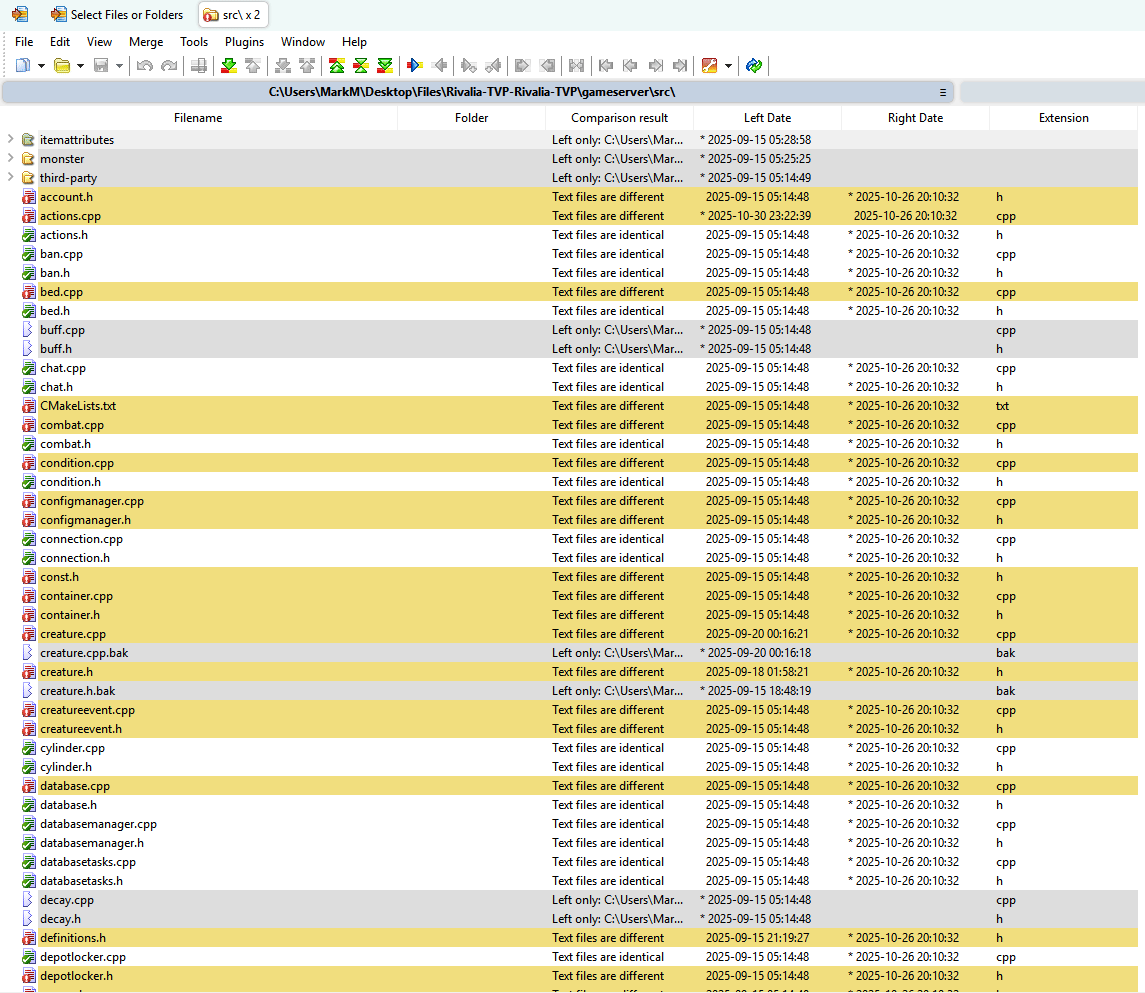Screen dimensions: 1145x993
Task: Click the Refresh green arrows icon
Action: [x=754, y=66]
